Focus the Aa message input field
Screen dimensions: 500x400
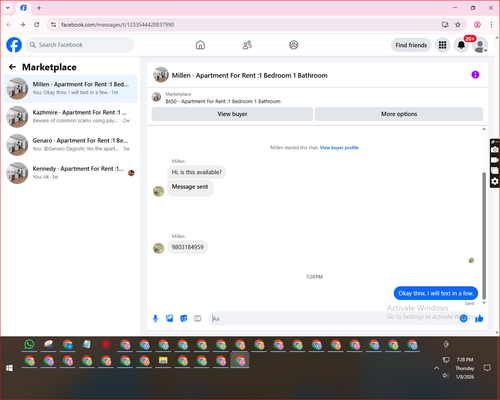point(333,319)
